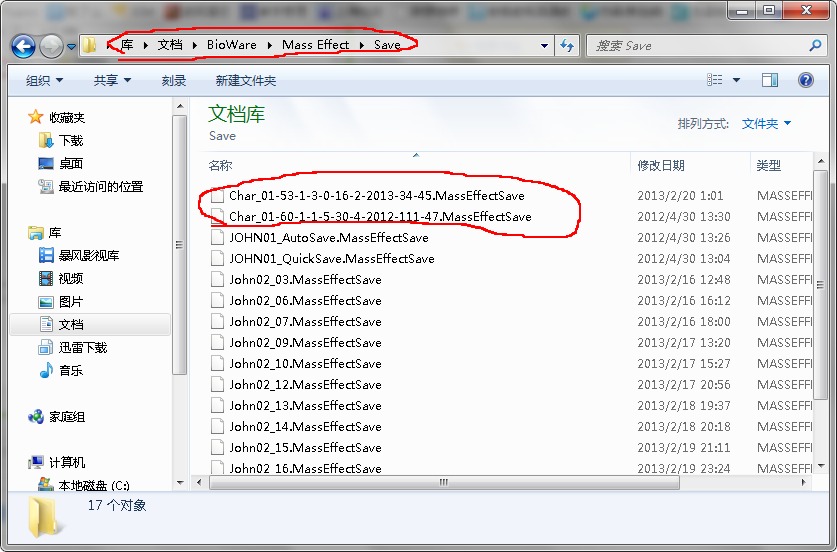837x552 pixels.
Task: Sort by the 类型 column header
Action: click(769, 165)
